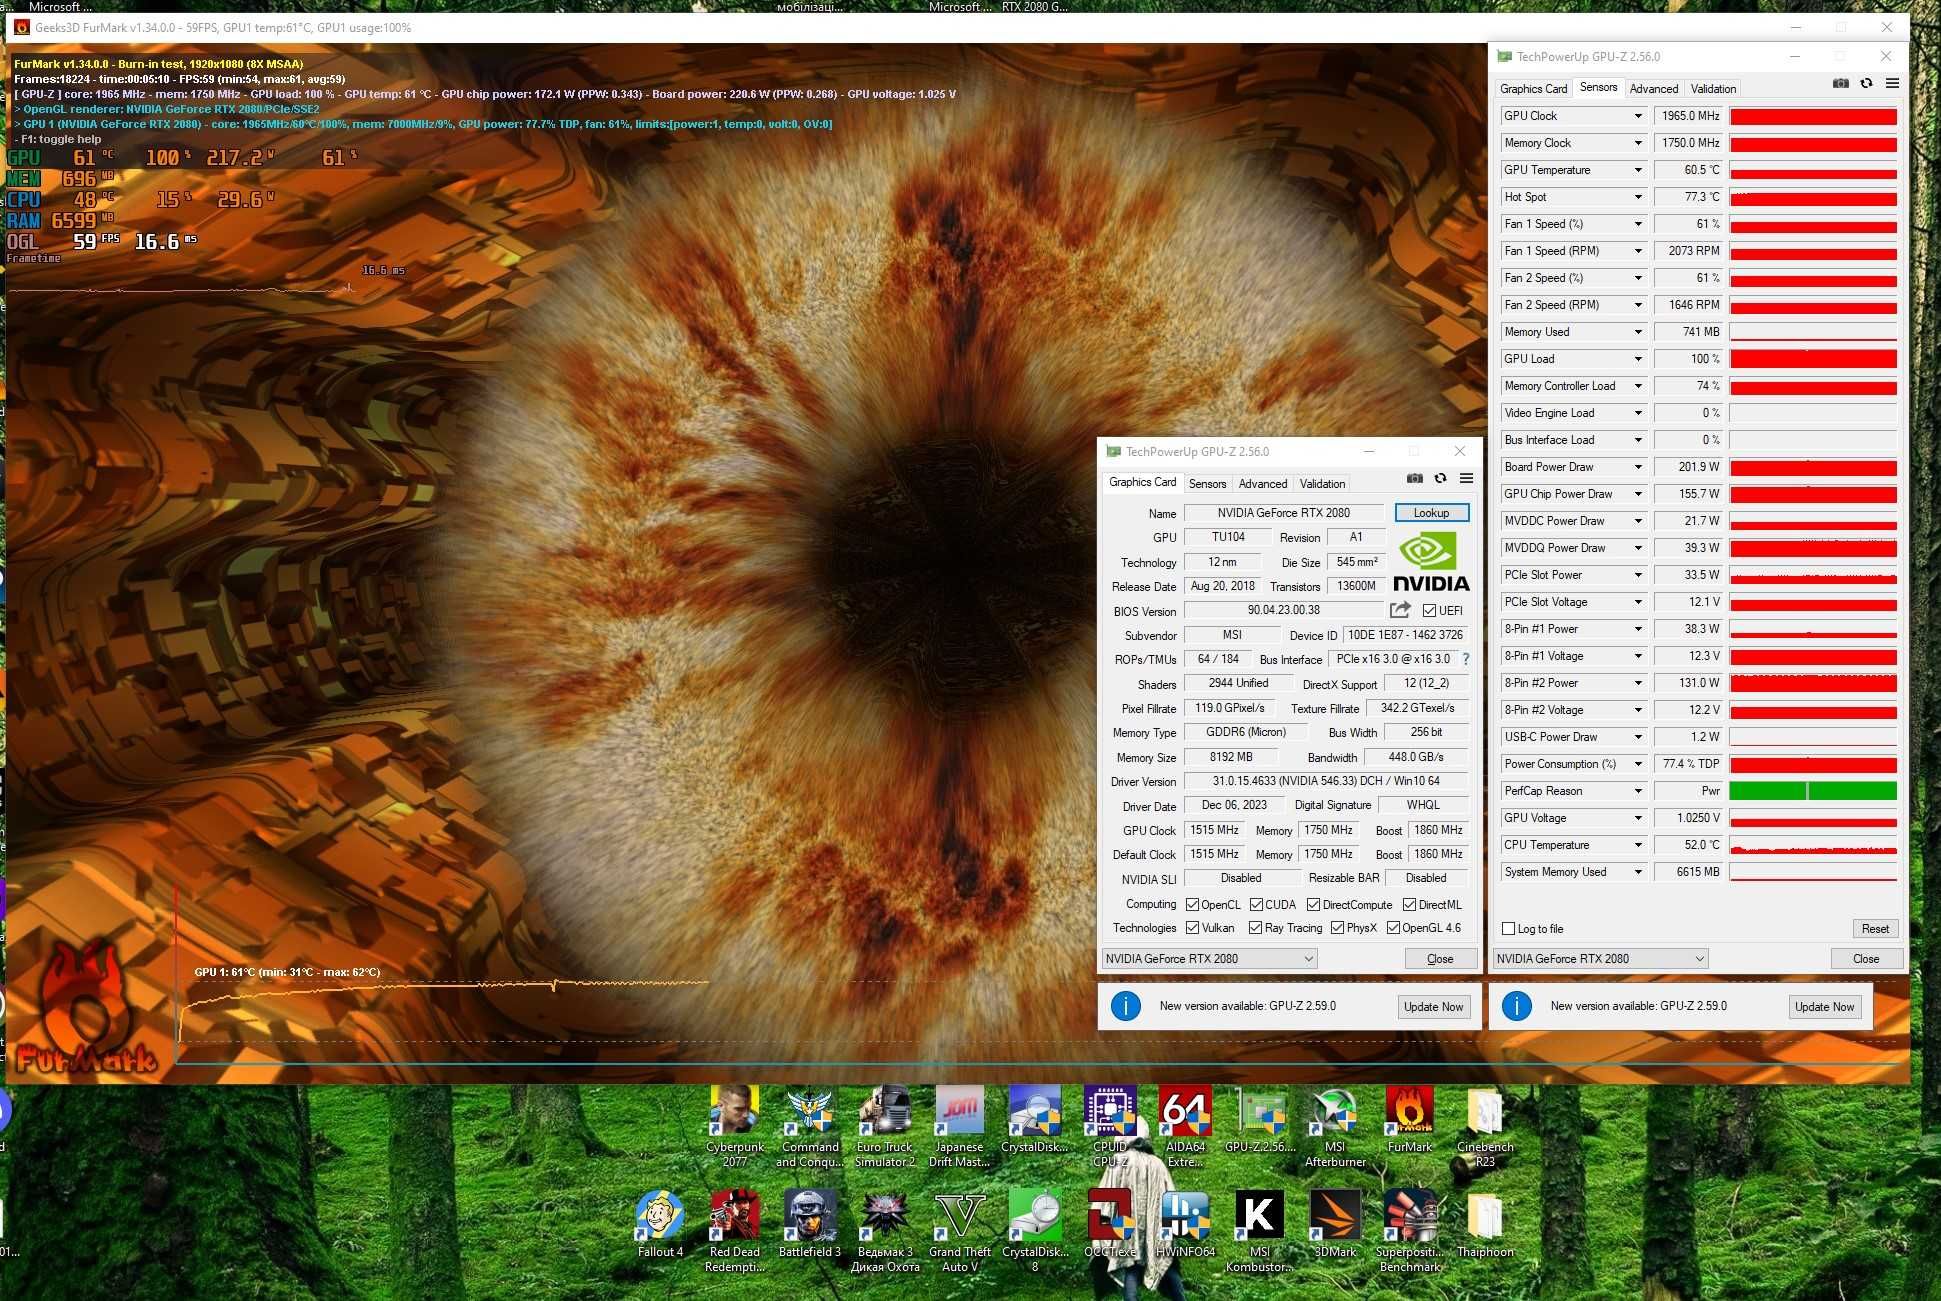Open Memory Used sensor dropdown

point(1638,333)
